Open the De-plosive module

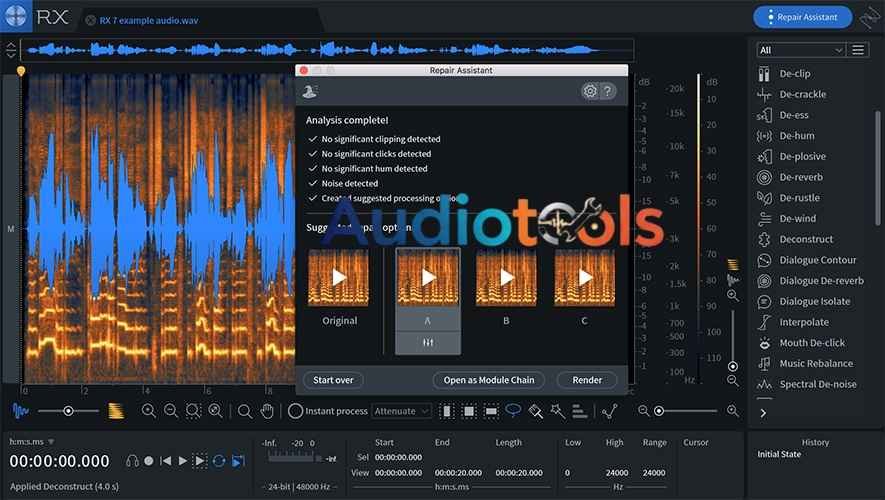pyautogui.click(x=802, y=156)
